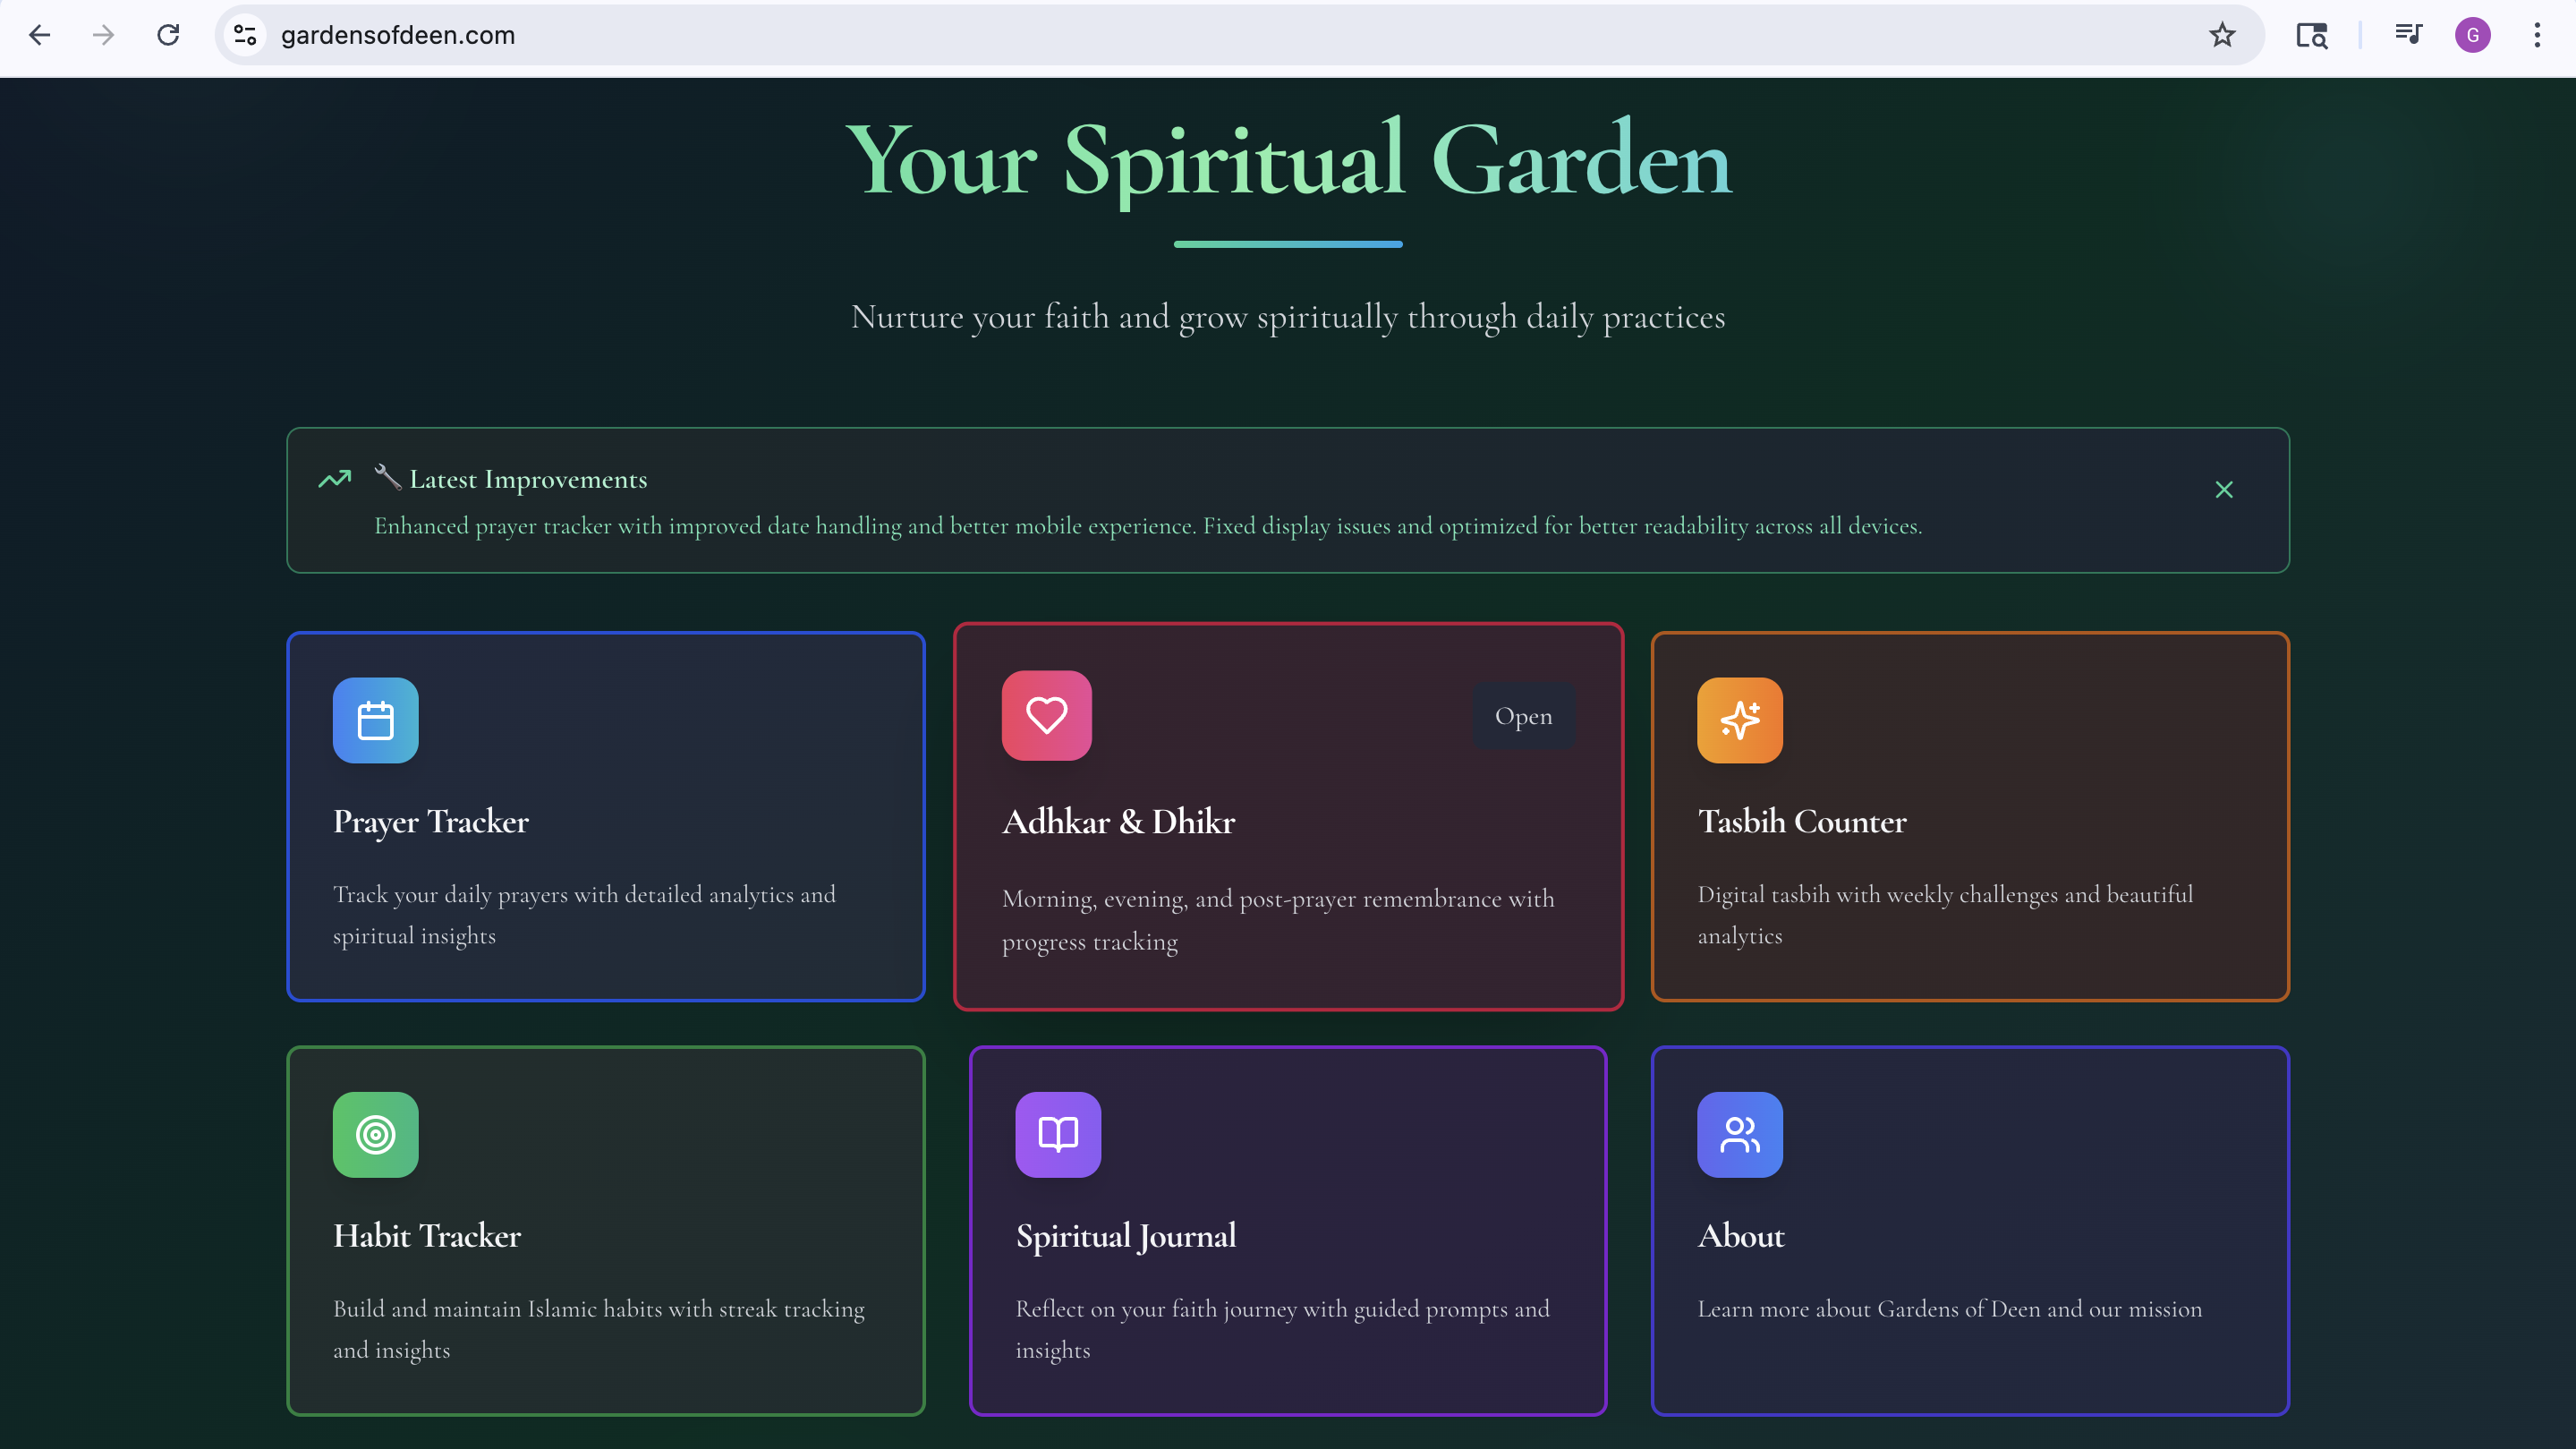Open the Spiritual Journal card title

[x=1126, y=1237]
